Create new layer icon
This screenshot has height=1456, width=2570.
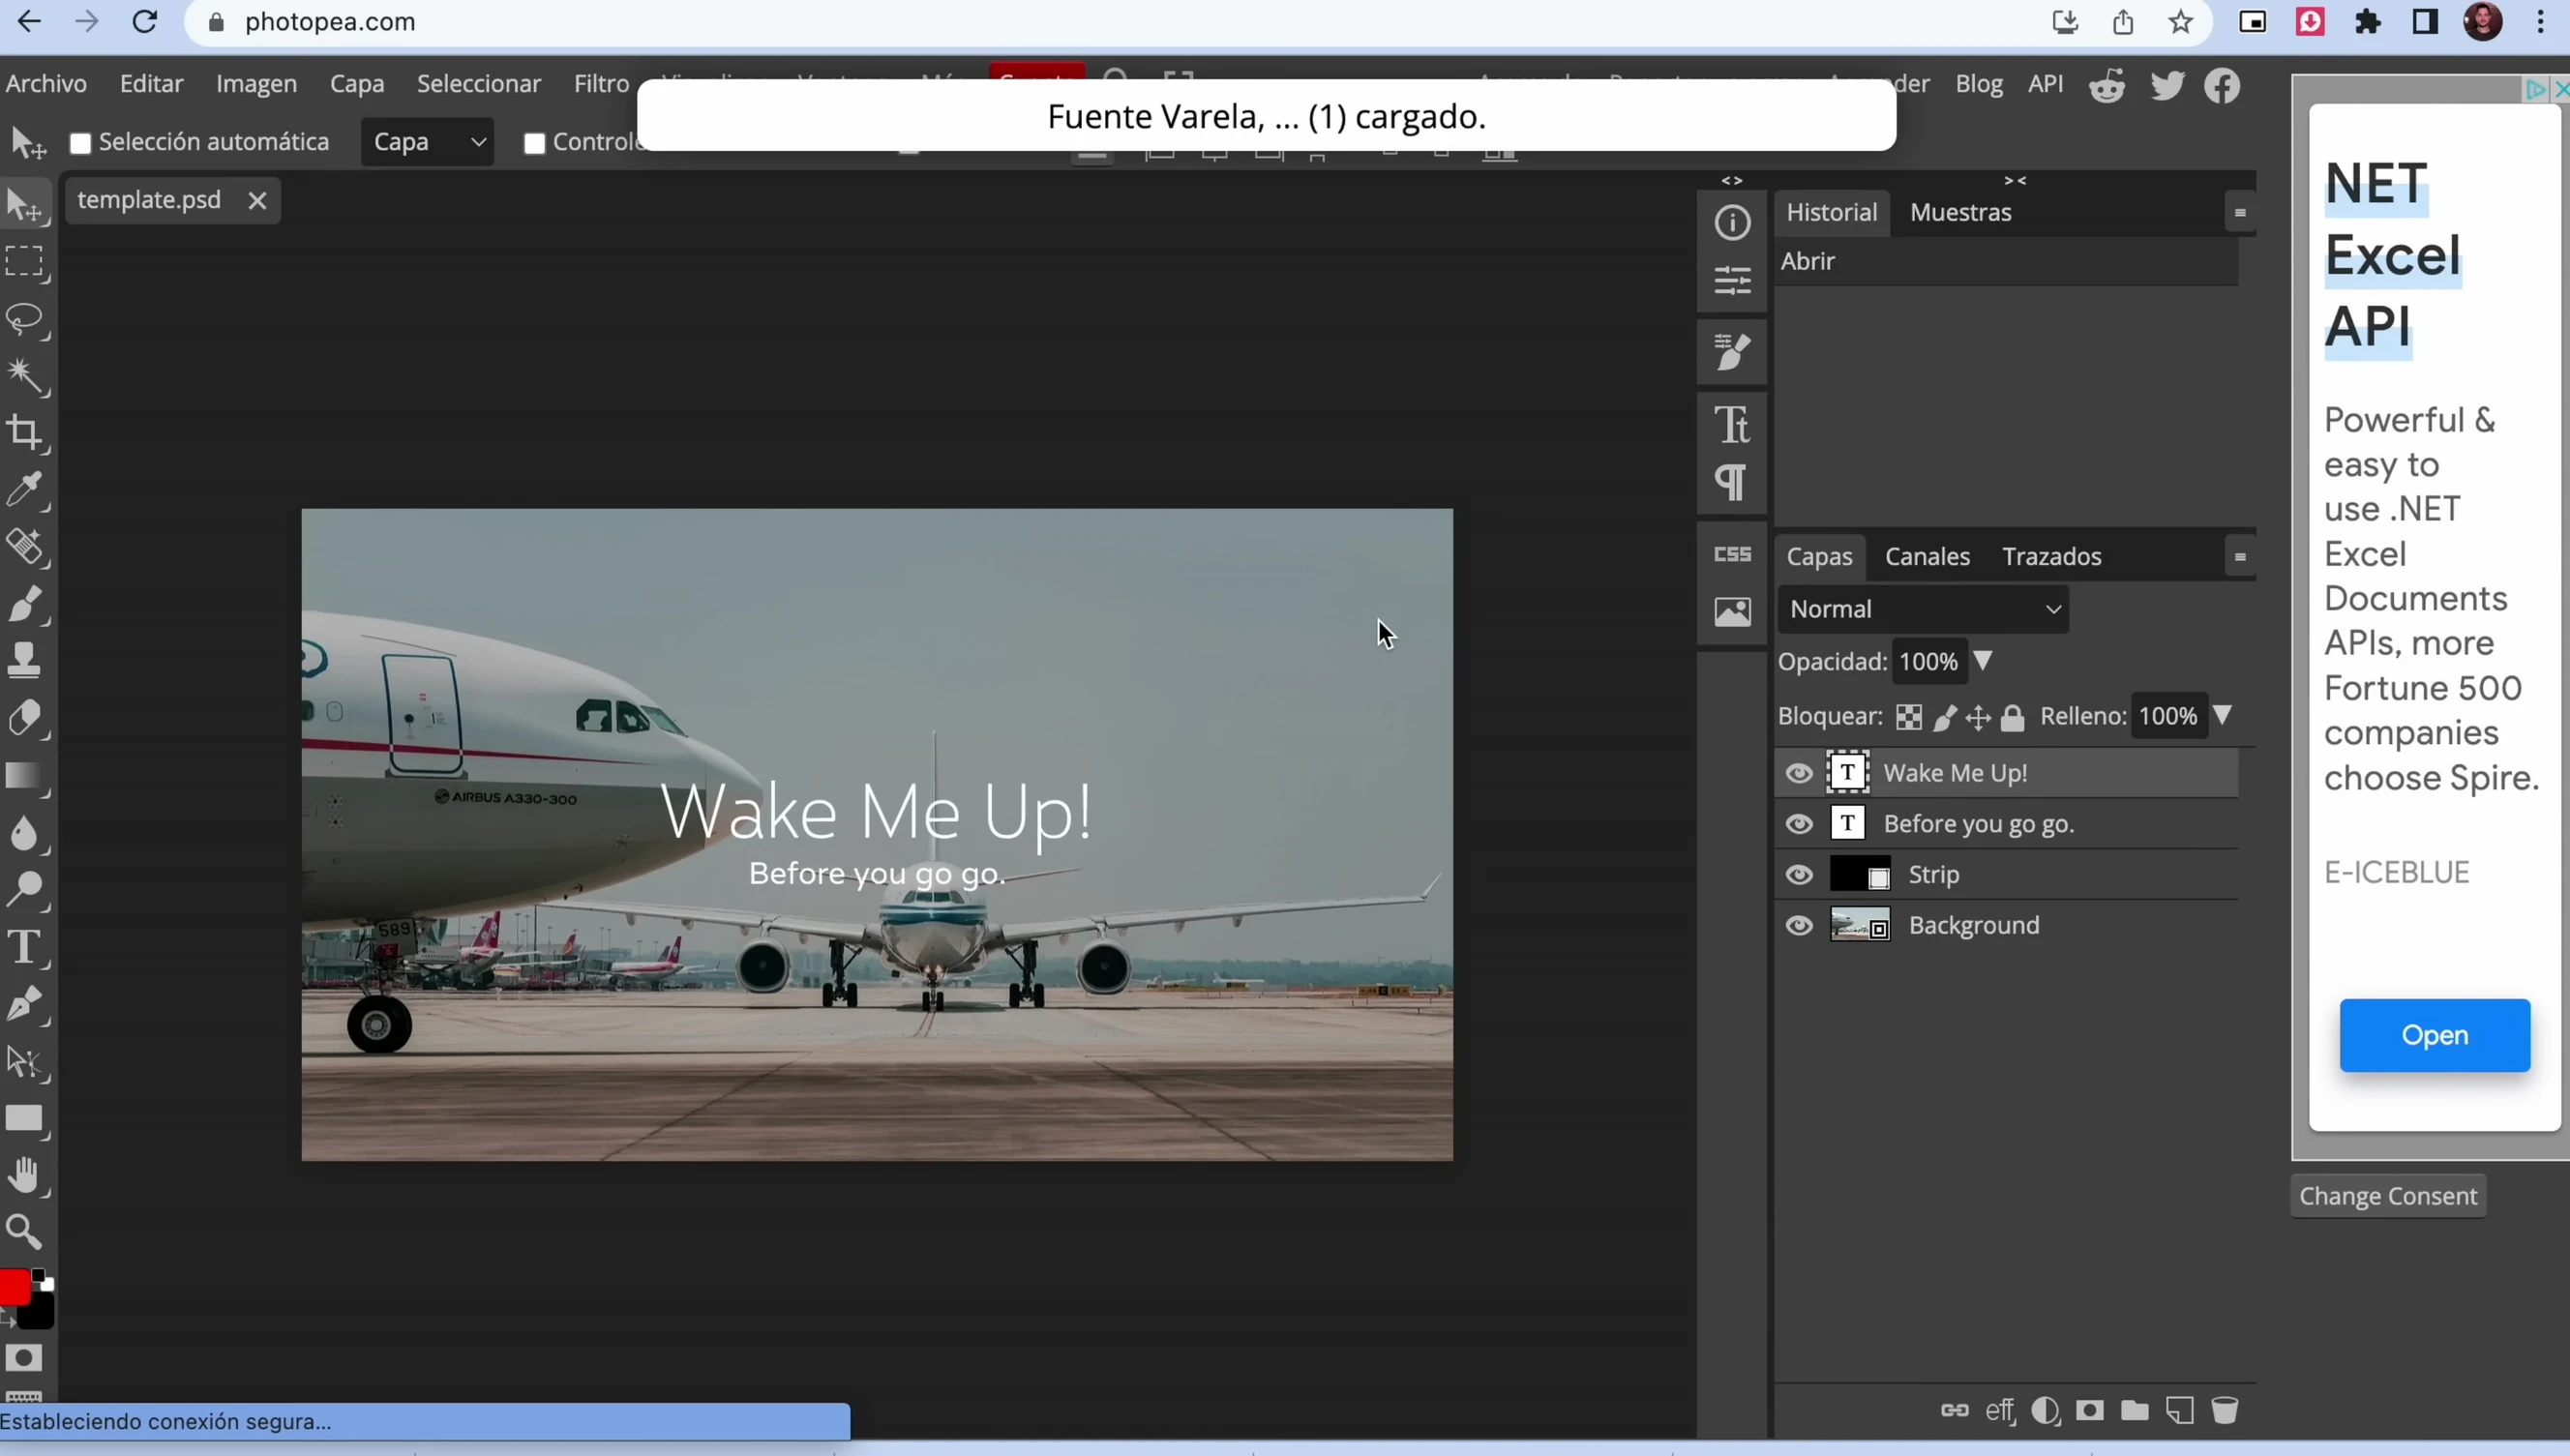click(2179, 1411)
